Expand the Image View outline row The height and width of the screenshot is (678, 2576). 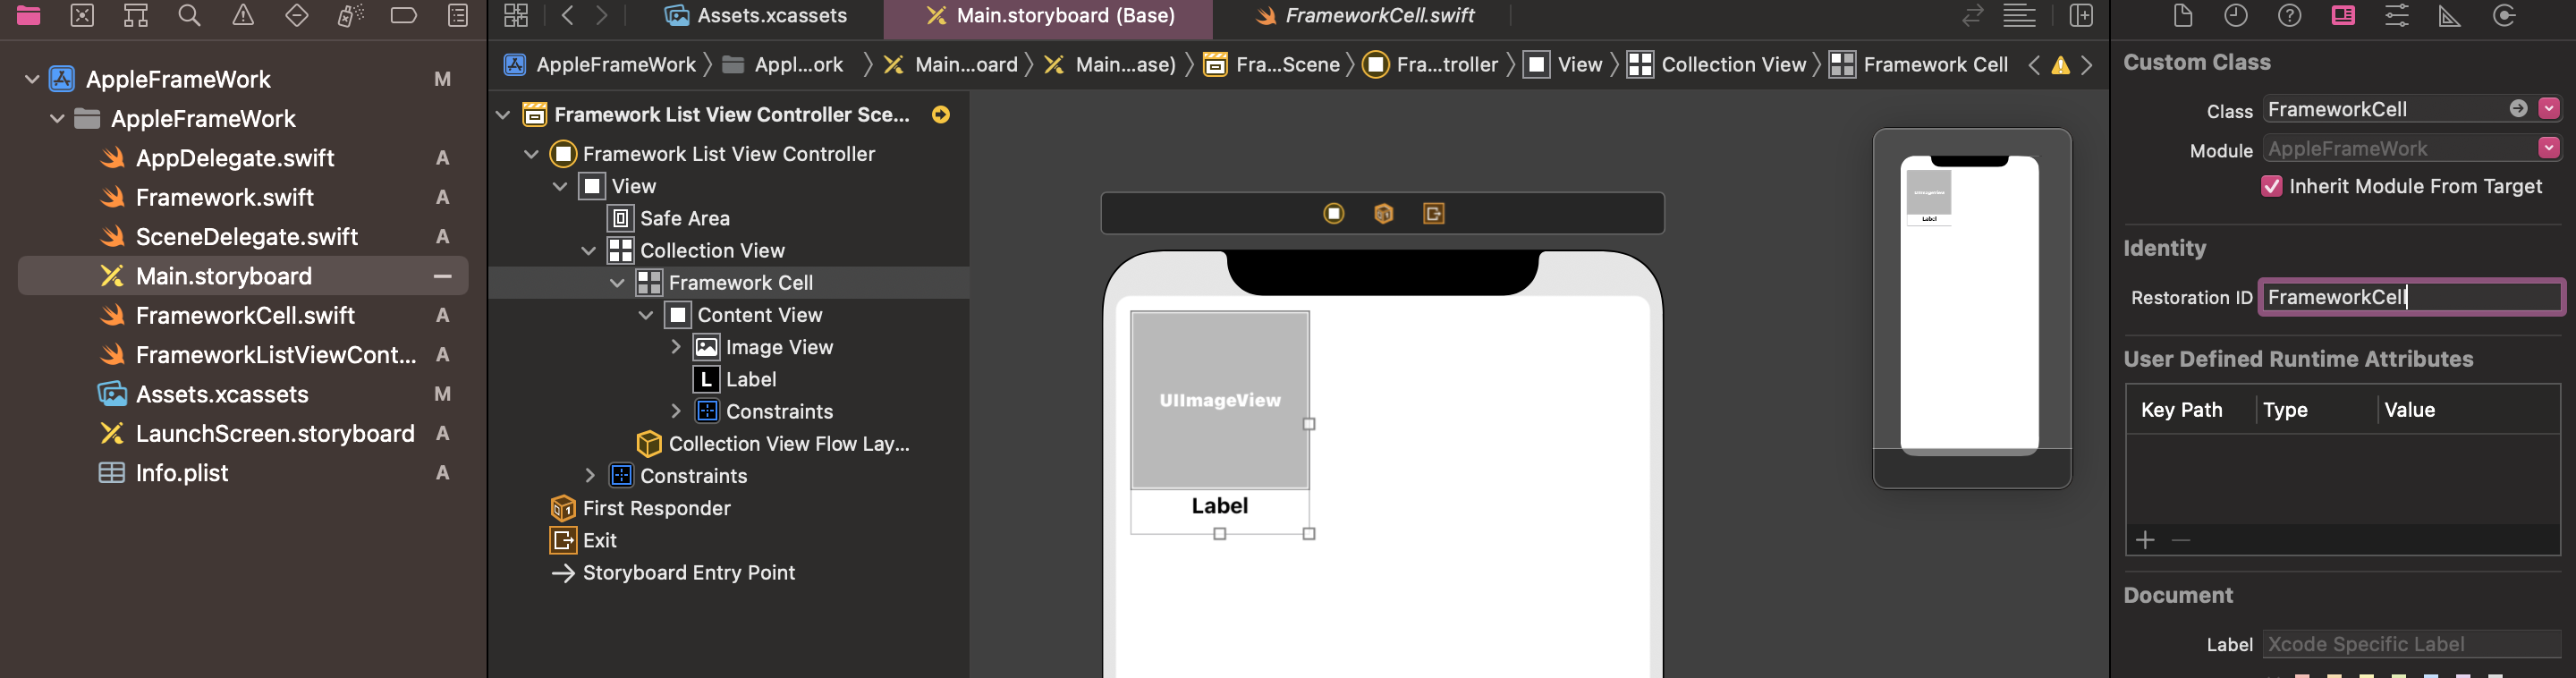[675, 346]
